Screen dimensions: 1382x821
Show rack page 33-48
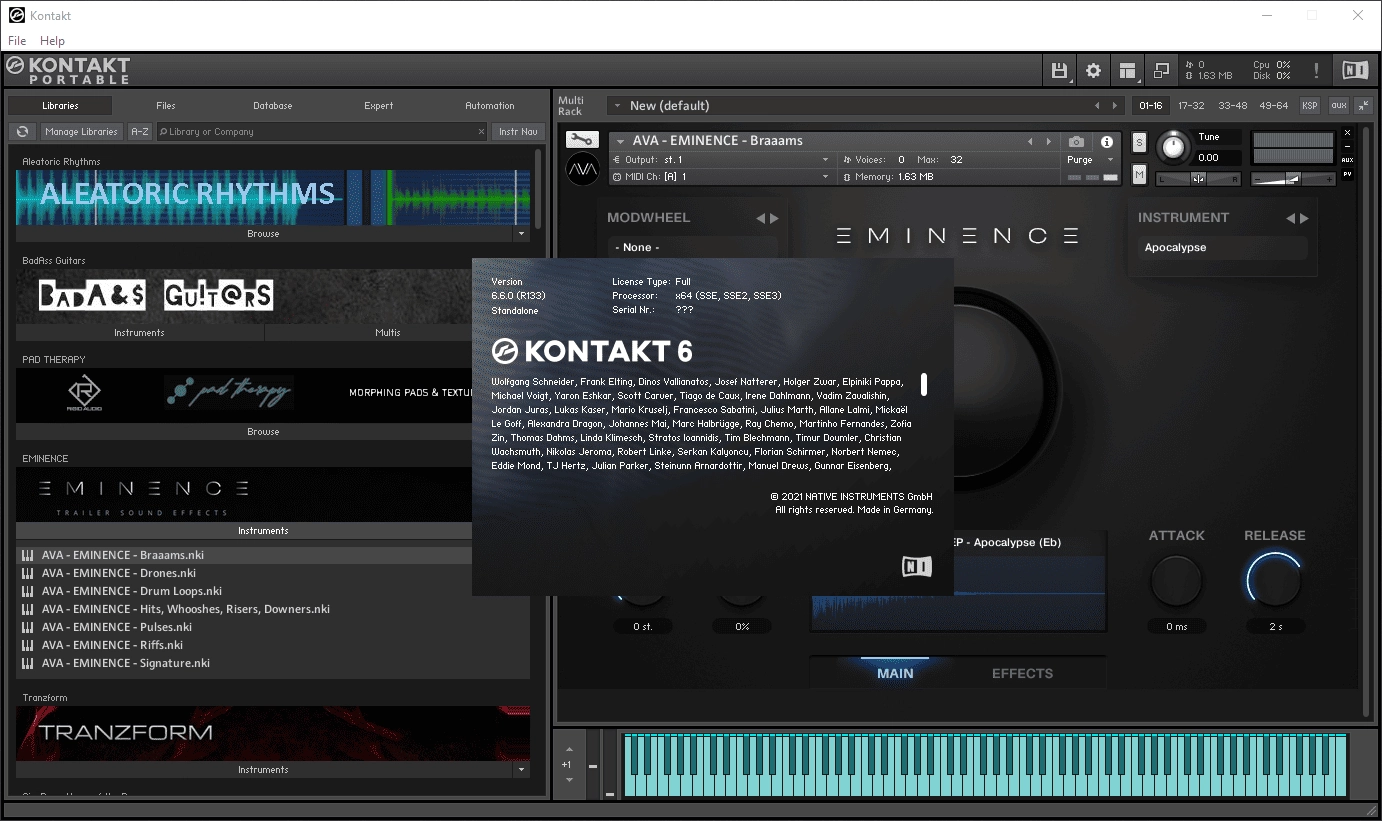pos(1233,105)
